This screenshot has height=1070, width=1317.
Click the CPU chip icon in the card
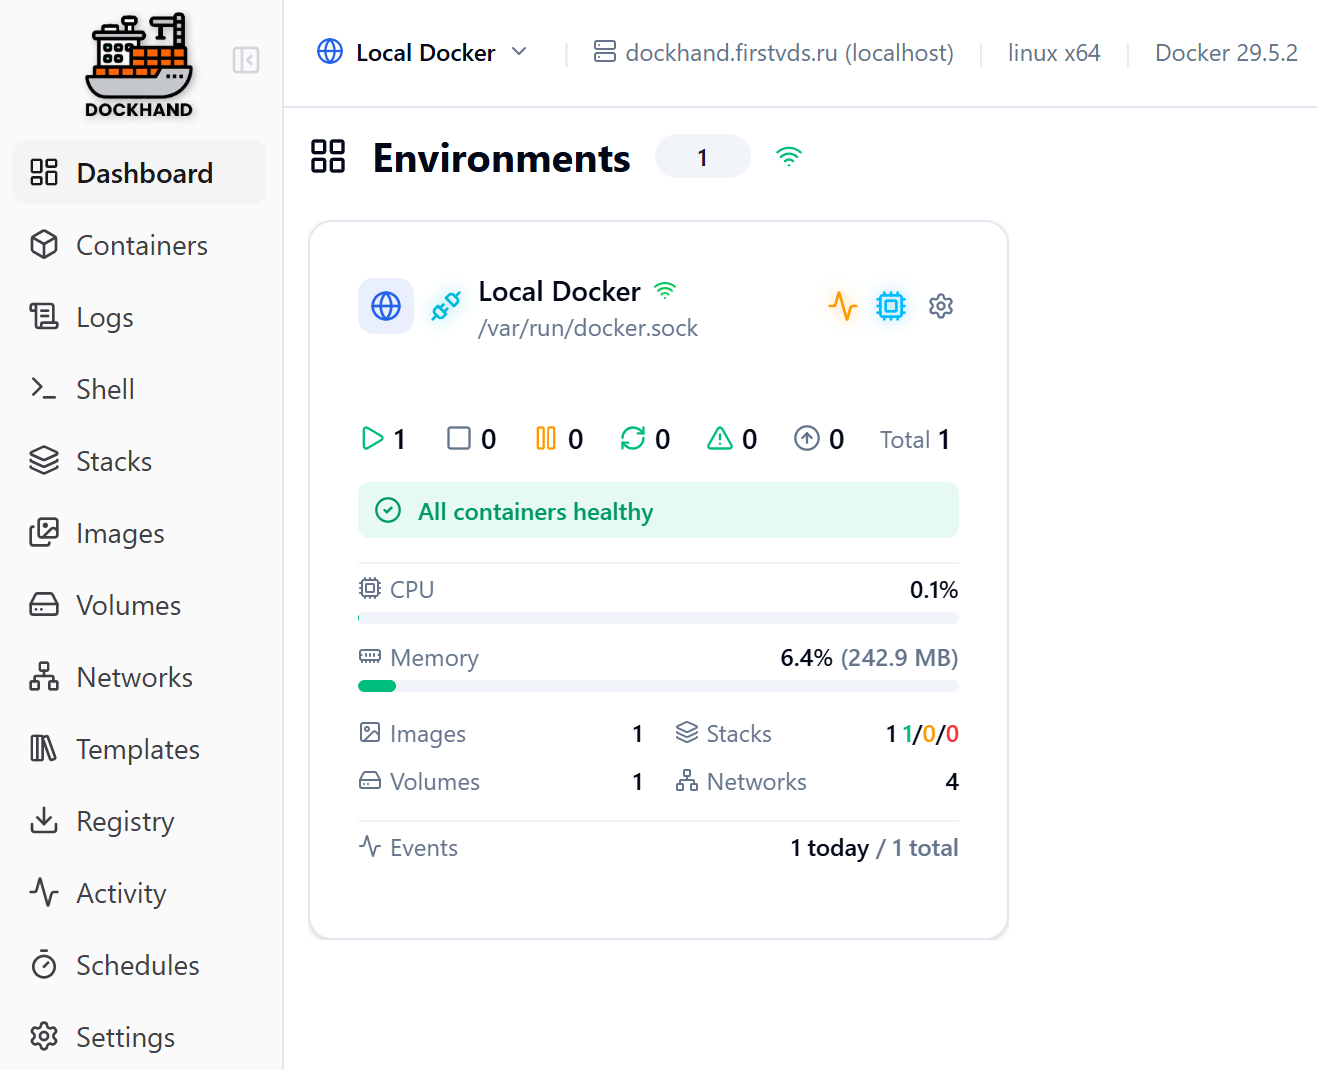point(370,588)
